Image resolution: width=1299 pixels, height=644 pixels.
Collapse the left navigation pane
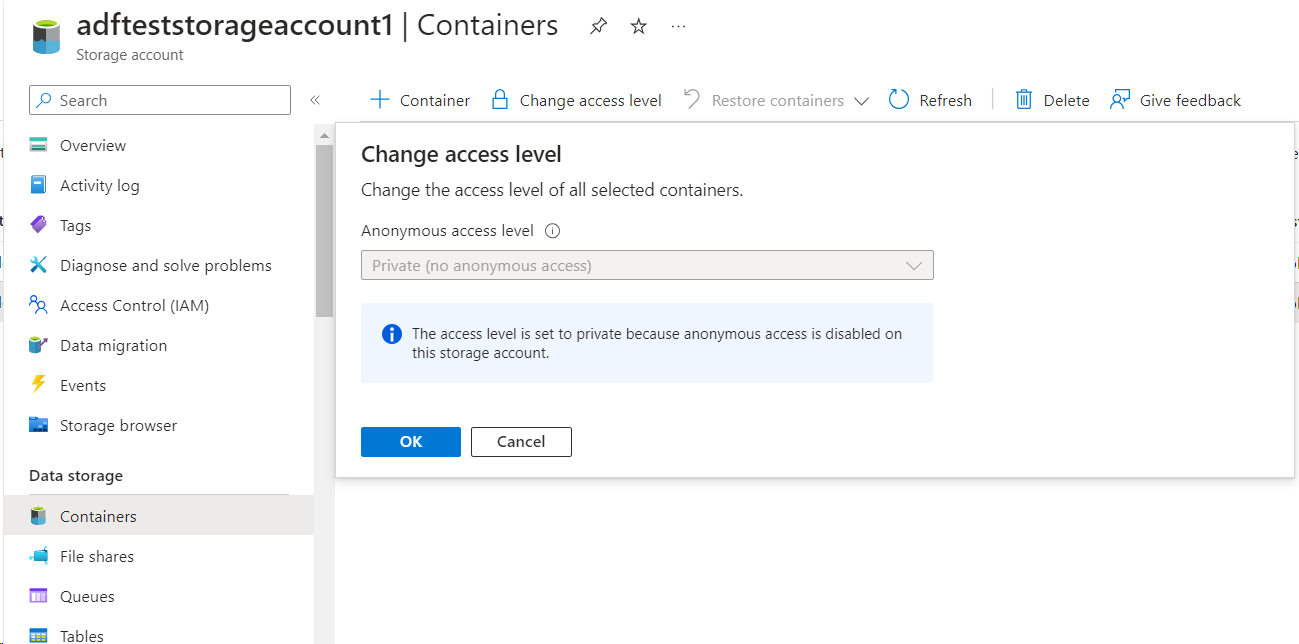[x=315, y=100]
